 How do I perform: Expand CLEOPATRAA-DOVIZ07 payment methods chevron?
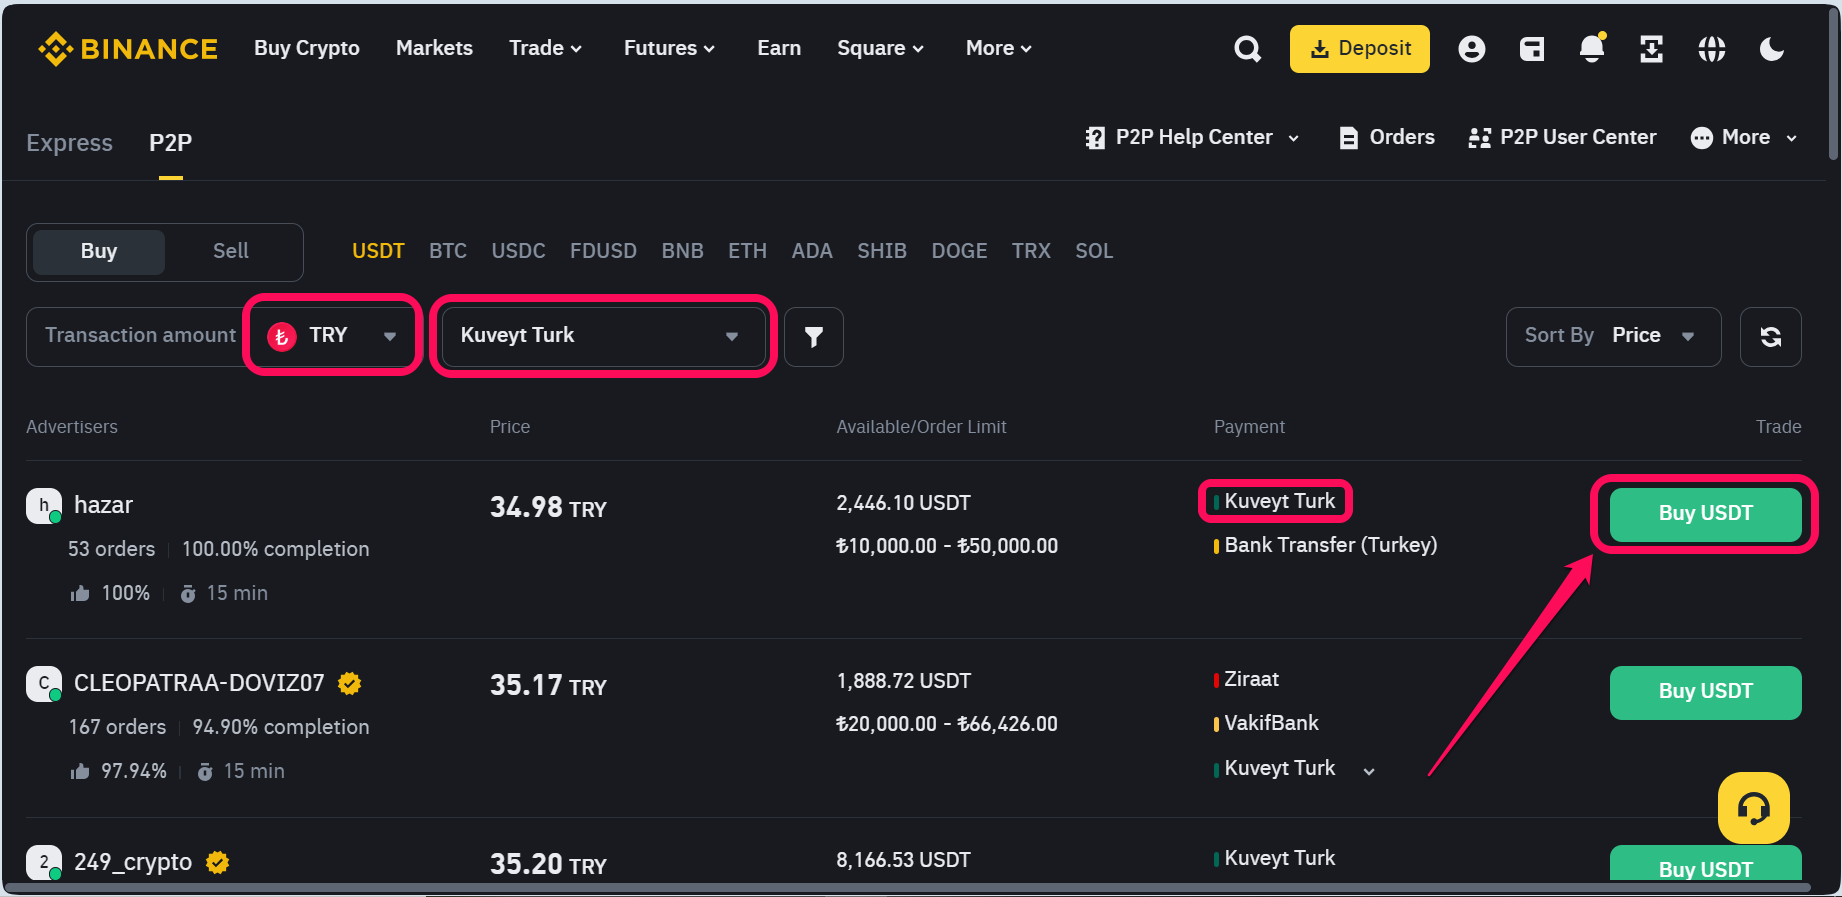point(1369,771)
